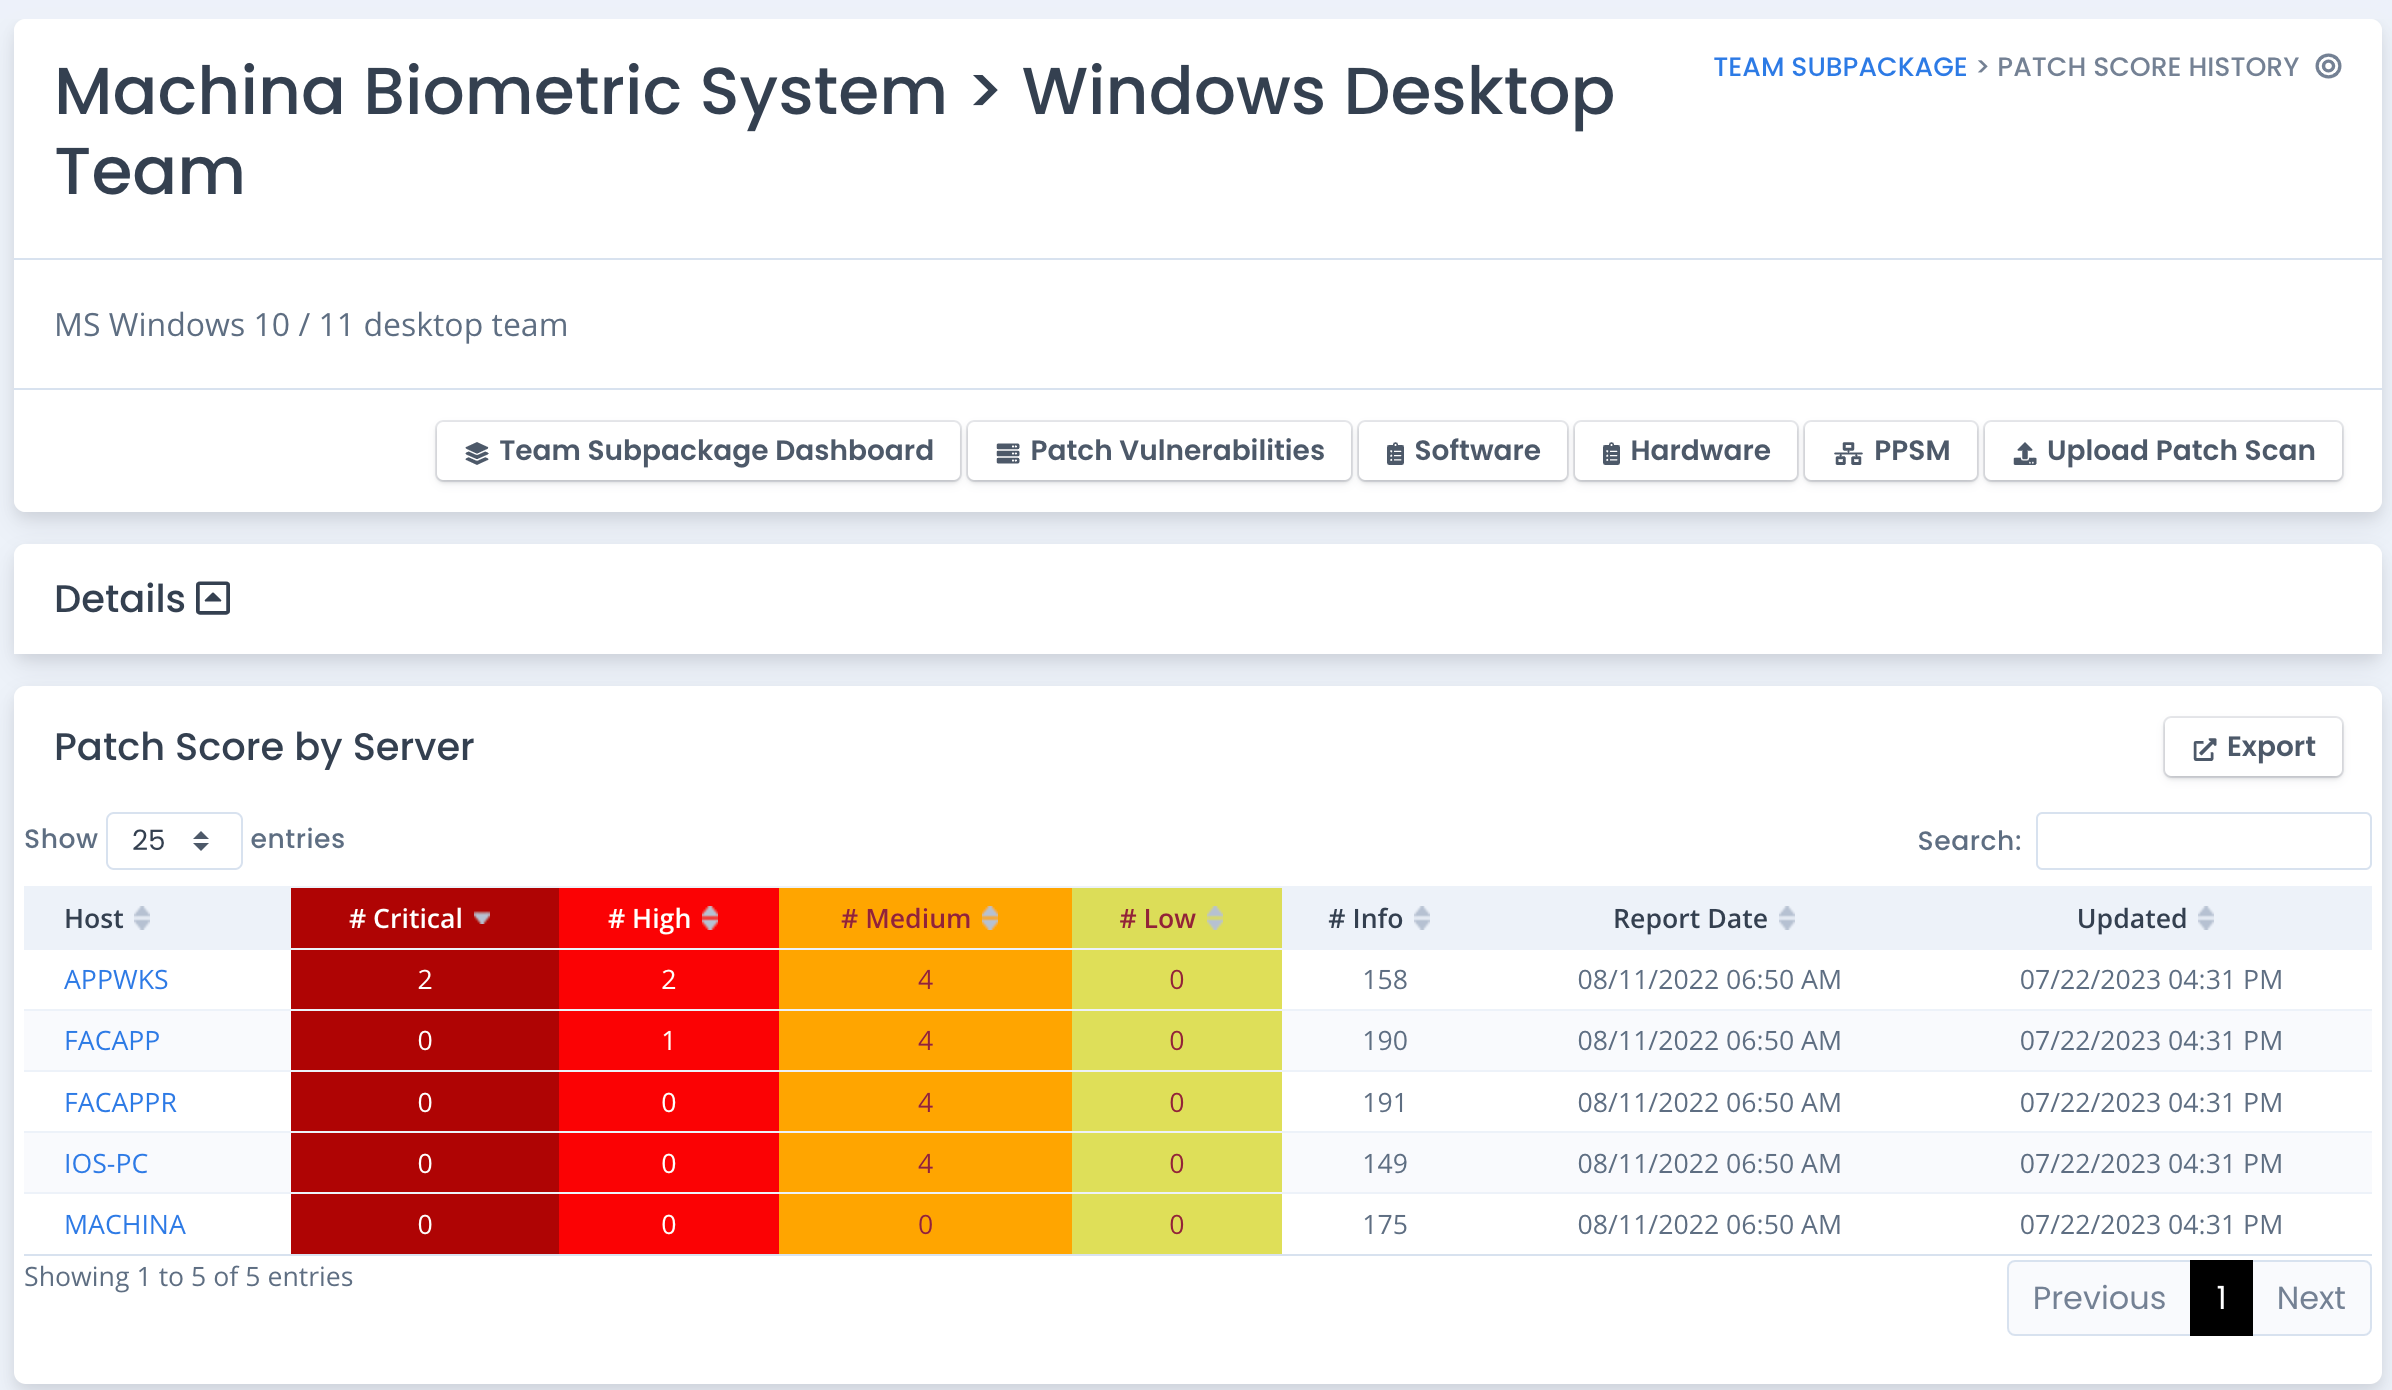This screenshot has width=2392, height=1390.
Task: Click IOS-PC medium count cell showing 4
Action: pos(925,1163)
